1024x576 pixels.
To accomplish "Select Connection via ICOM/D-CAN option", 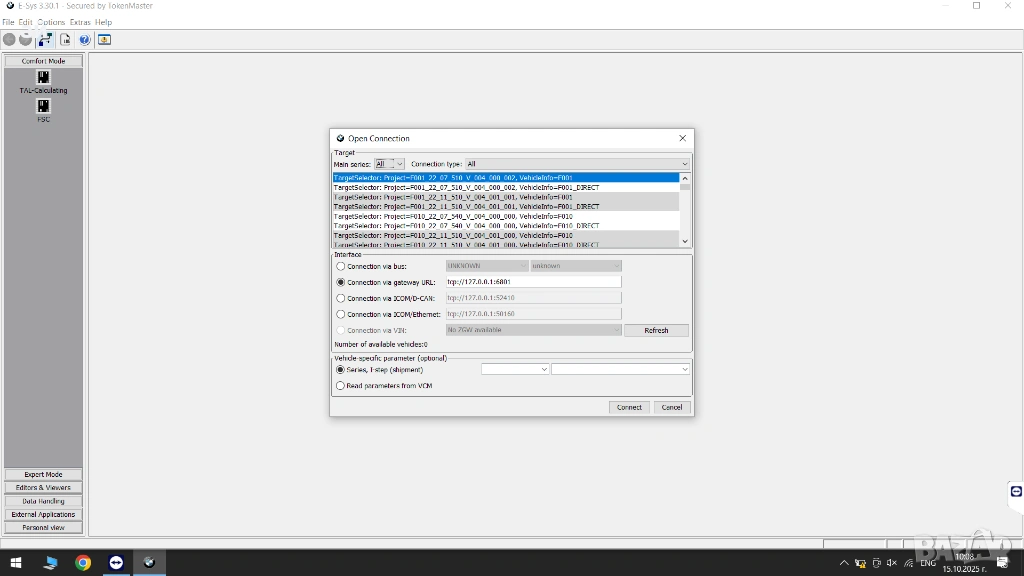I will pos(341,298).
